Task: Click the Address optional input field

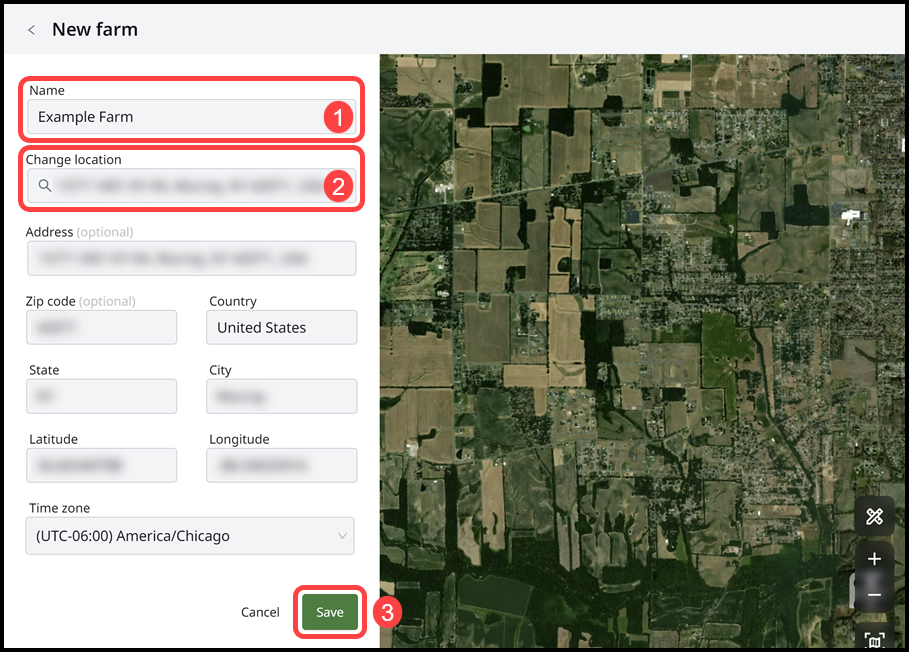Action: pyautogui.click(x=191, y=258)
